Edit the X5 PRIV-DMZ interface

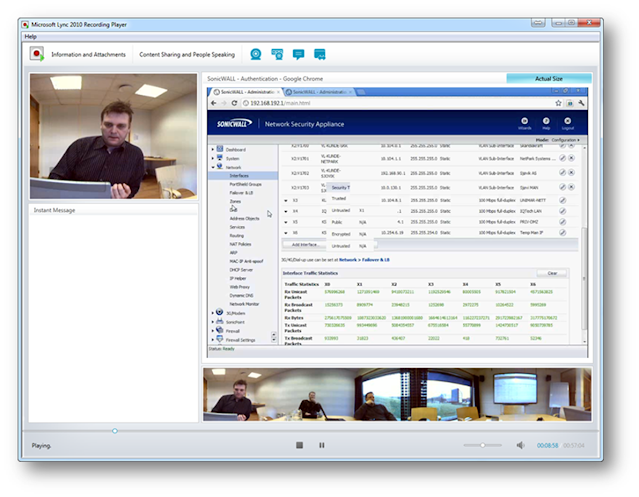562,222
